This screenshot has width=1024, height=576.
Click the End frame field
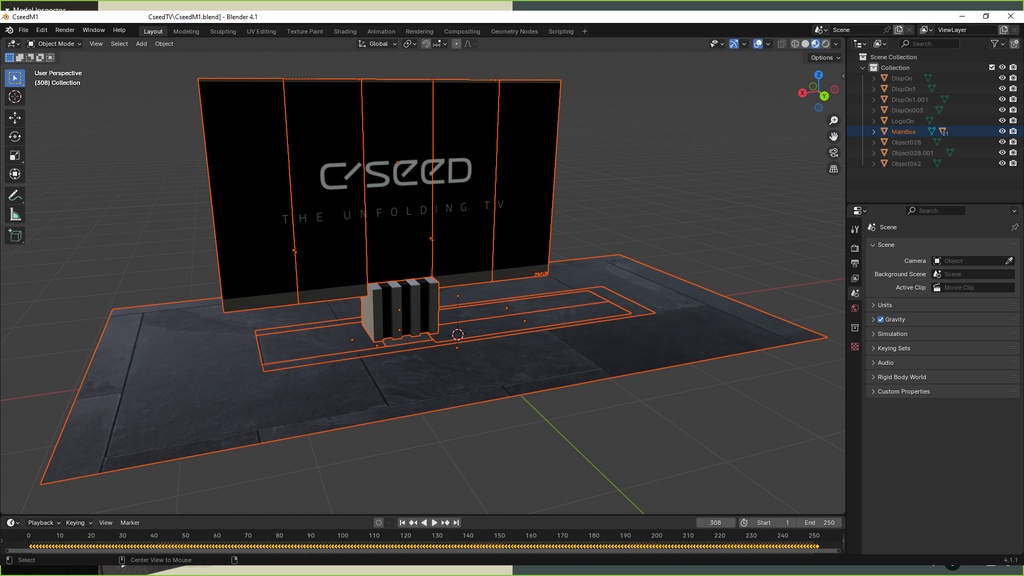[x=822, y=523]
